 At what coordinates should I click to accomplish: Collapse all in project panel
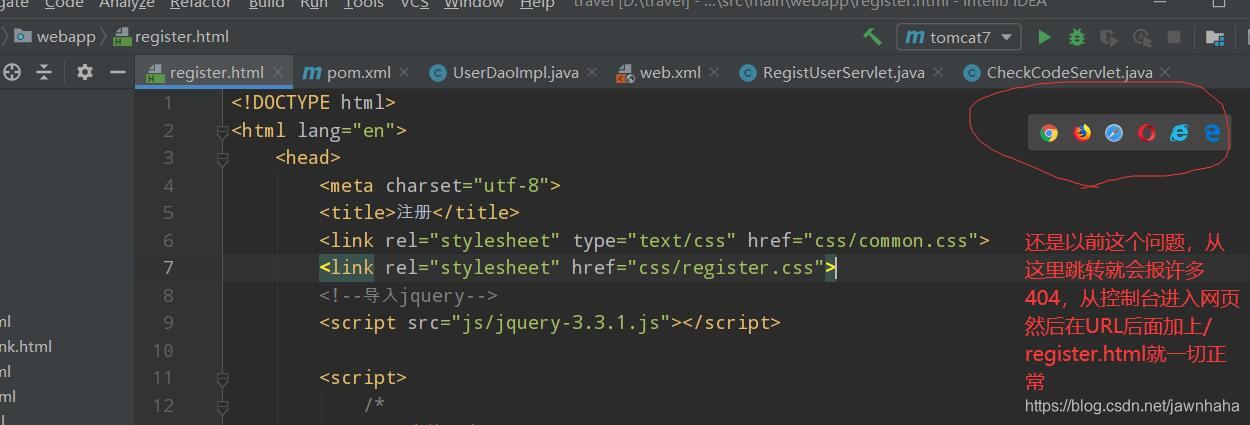(44, 72)
